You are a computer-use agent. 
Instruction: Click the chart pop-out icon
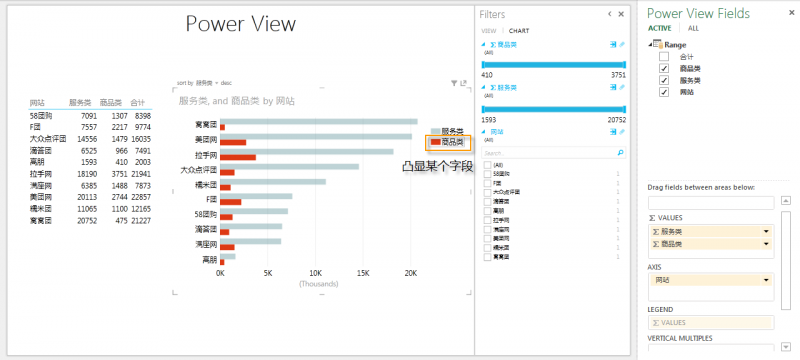463,83
